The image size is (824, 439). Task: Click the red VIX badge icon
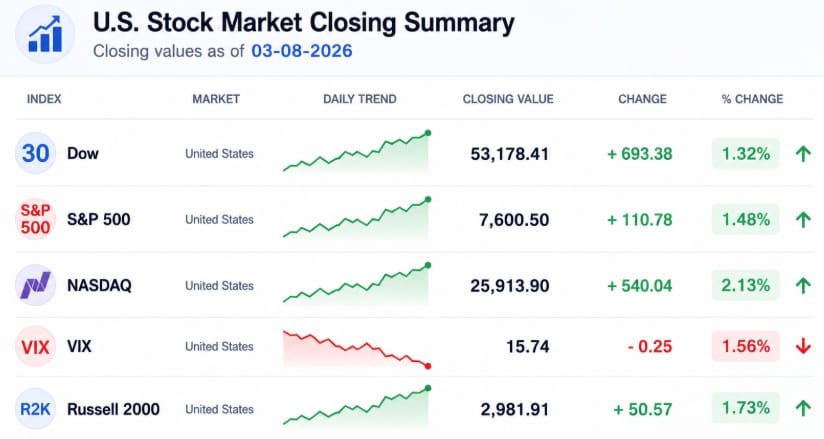(x=35, y=346)
